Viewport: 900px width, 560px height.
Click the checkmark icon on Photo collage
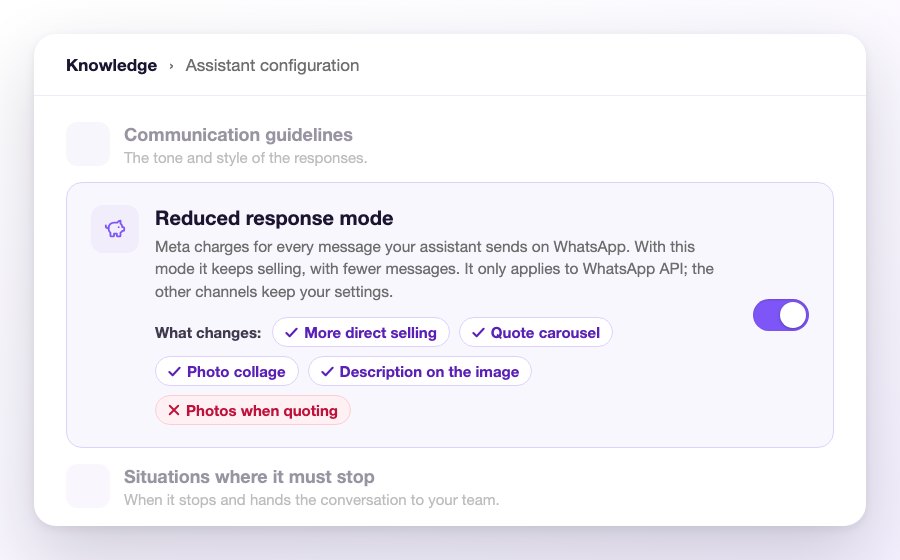[174, 372]
